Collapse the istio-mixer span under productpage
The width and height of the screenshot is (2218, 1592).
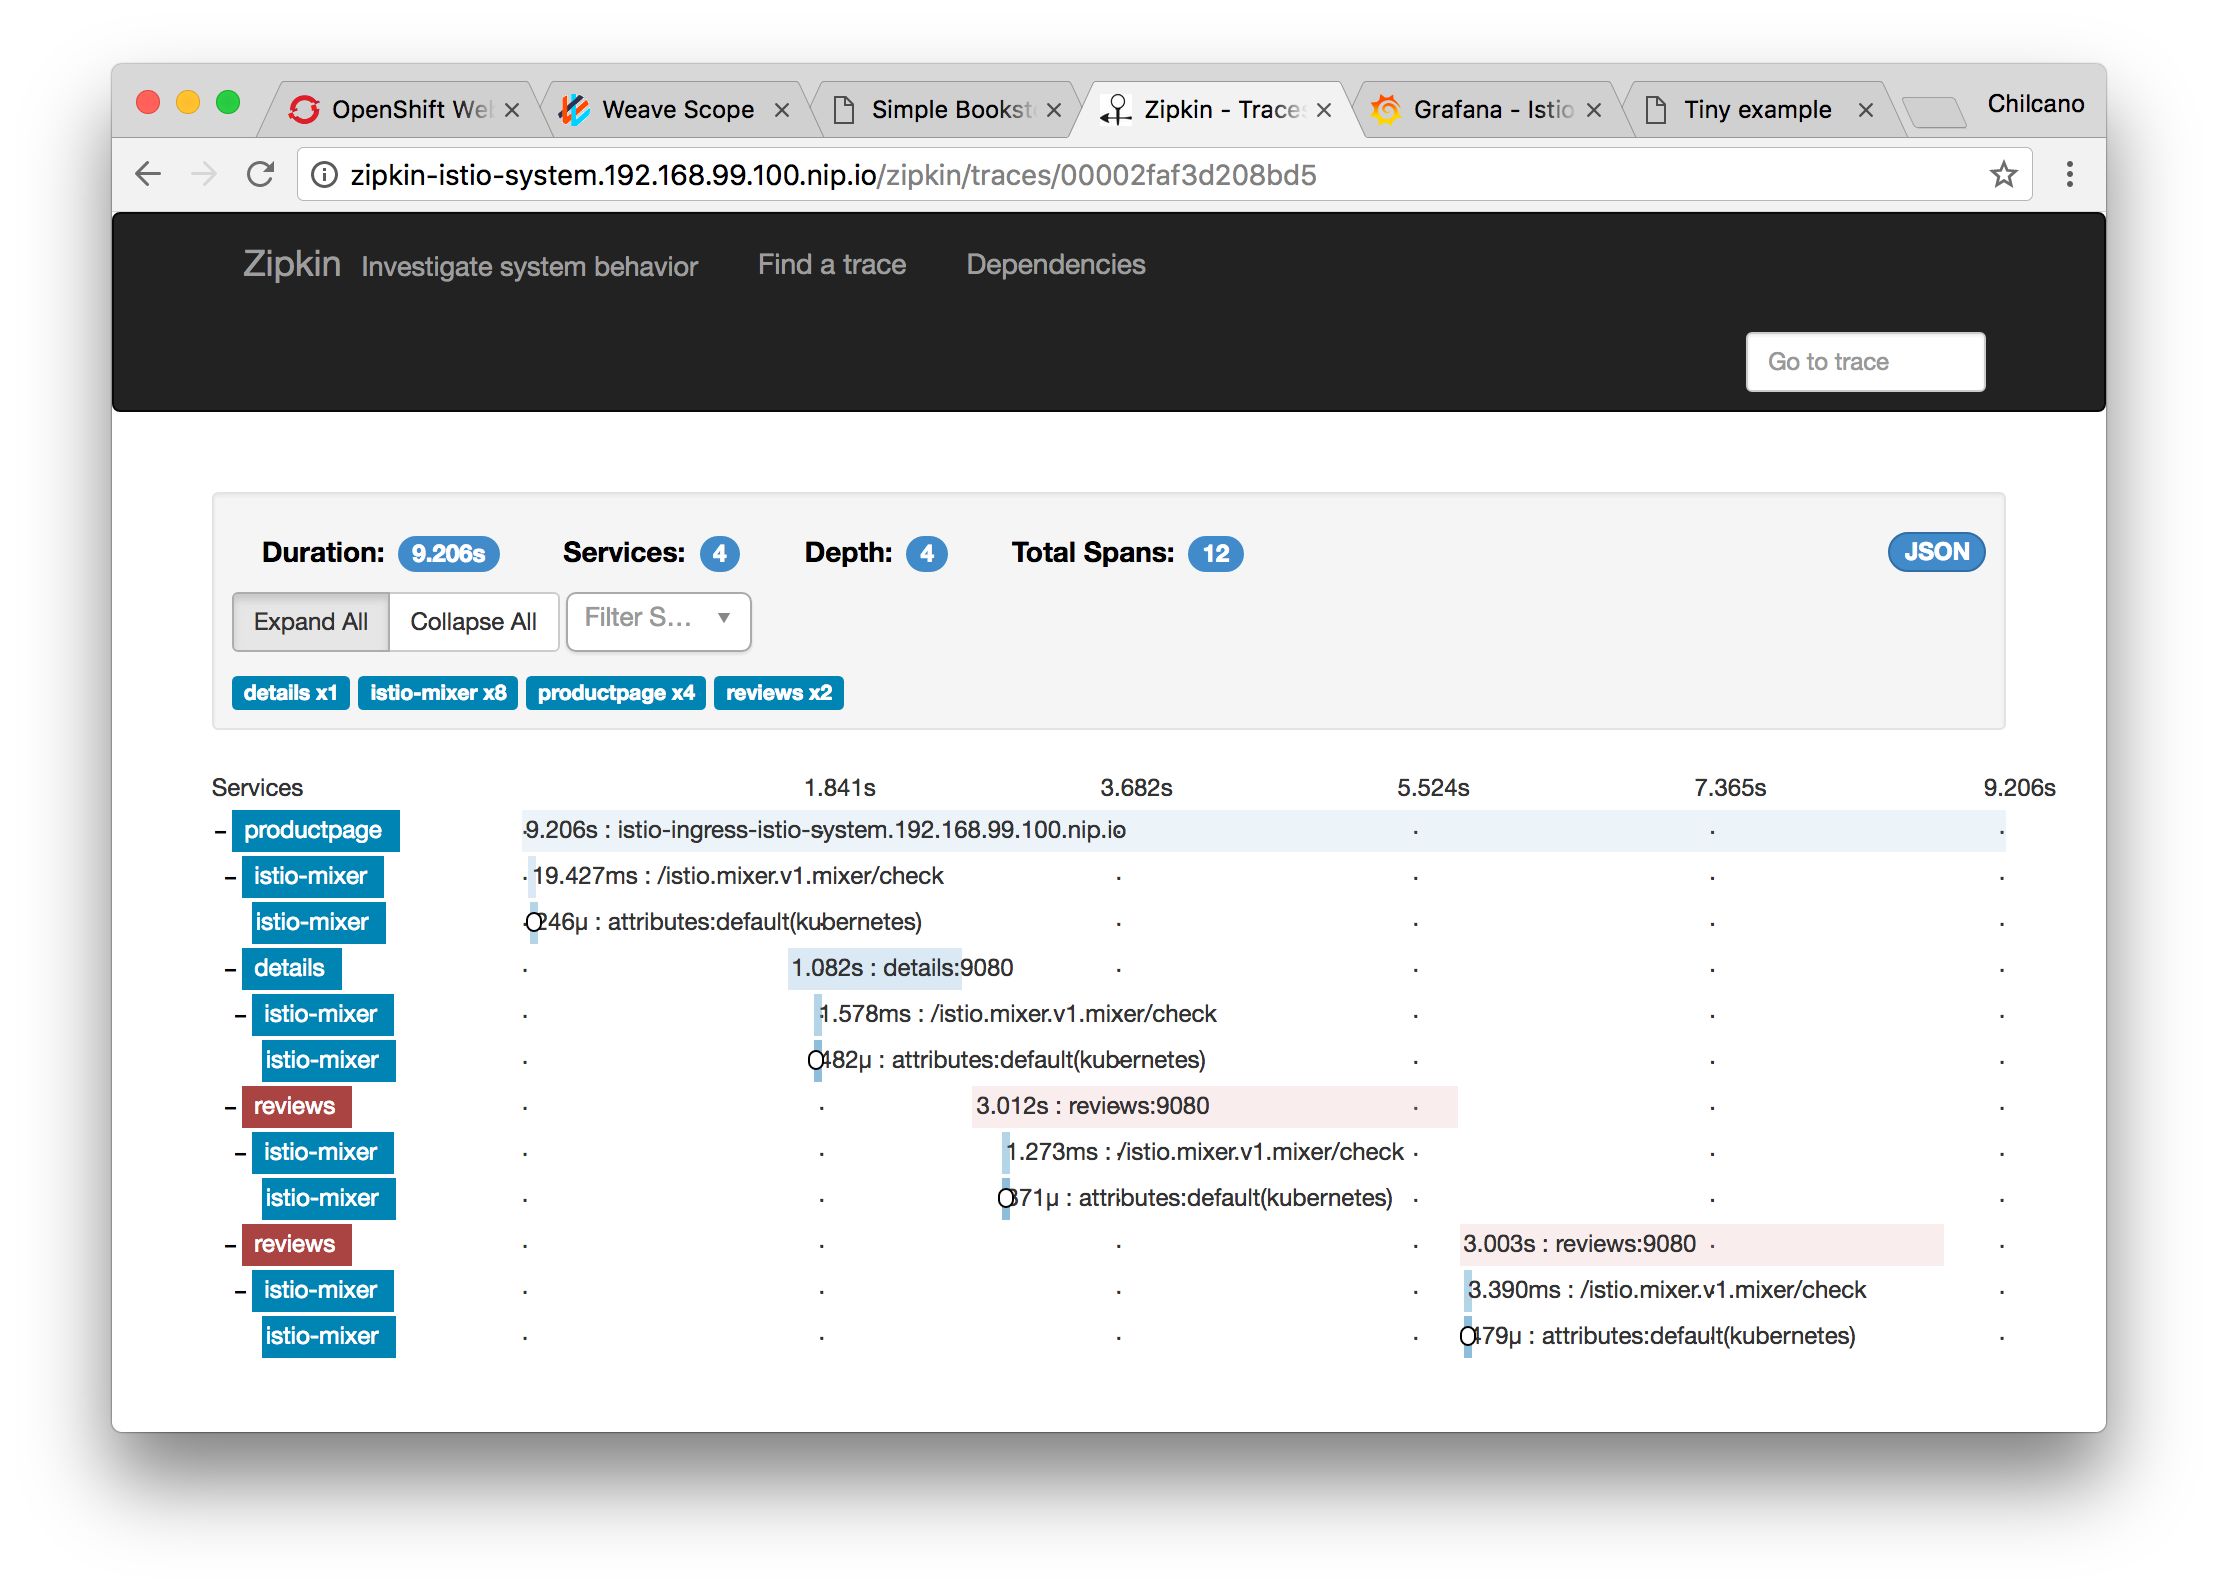[x=231, y=877]
